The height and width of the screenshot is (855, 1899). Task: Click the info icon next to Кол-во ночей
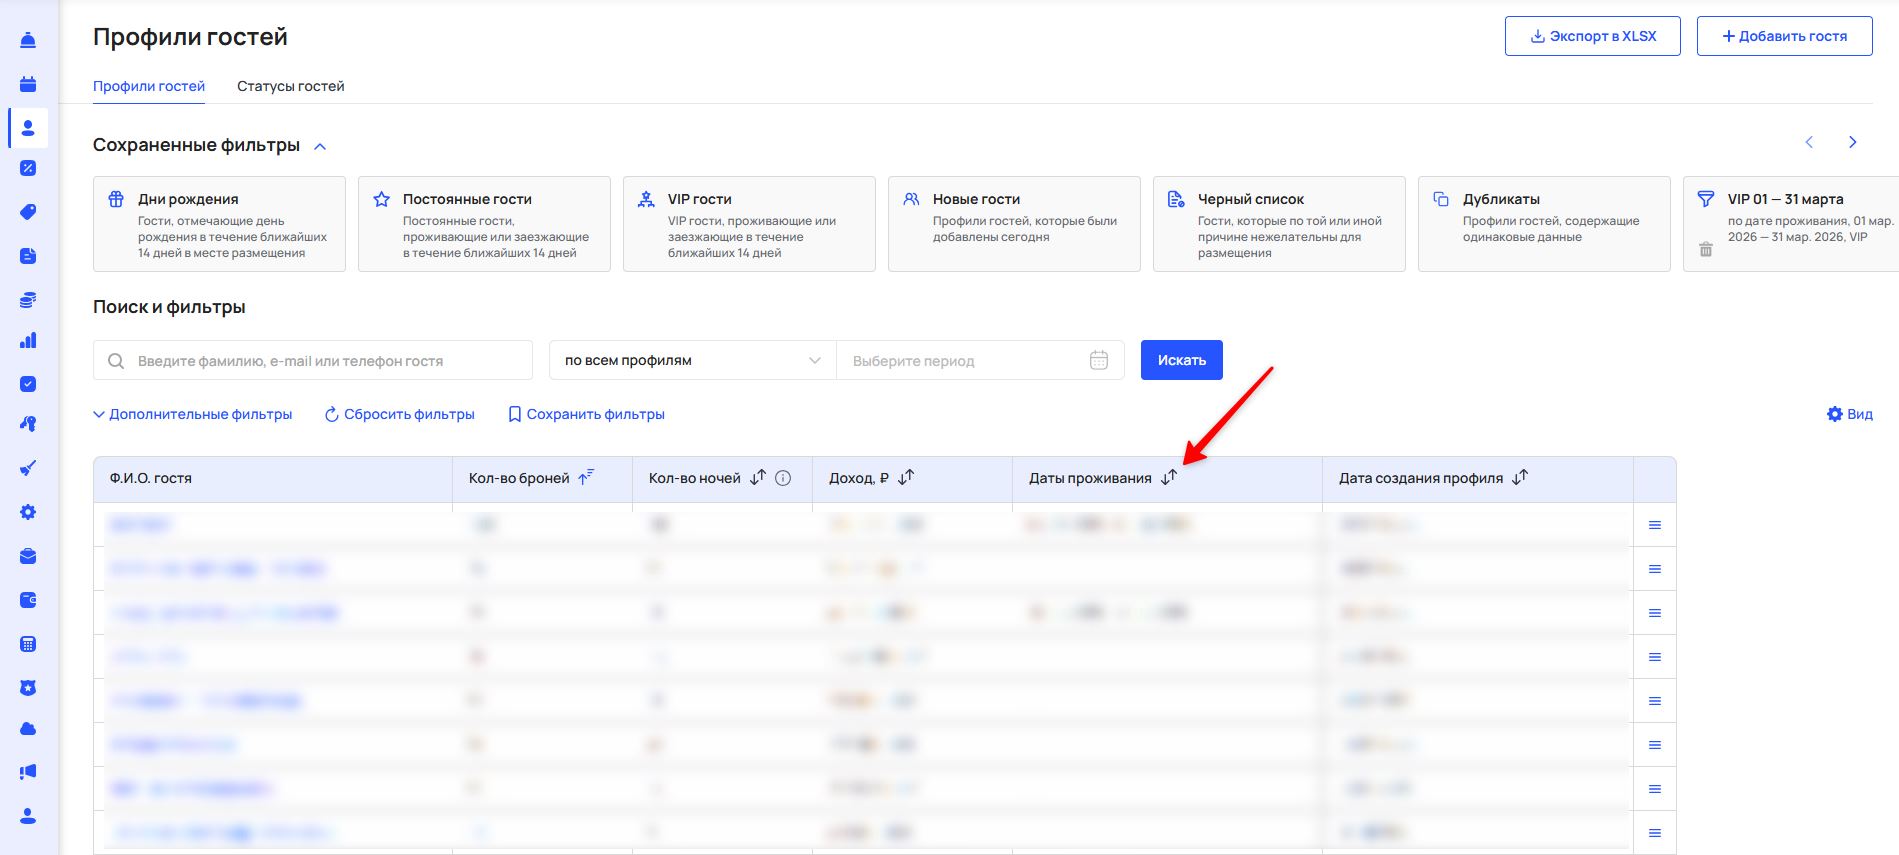pyautogui.click(x=783, y=478)
